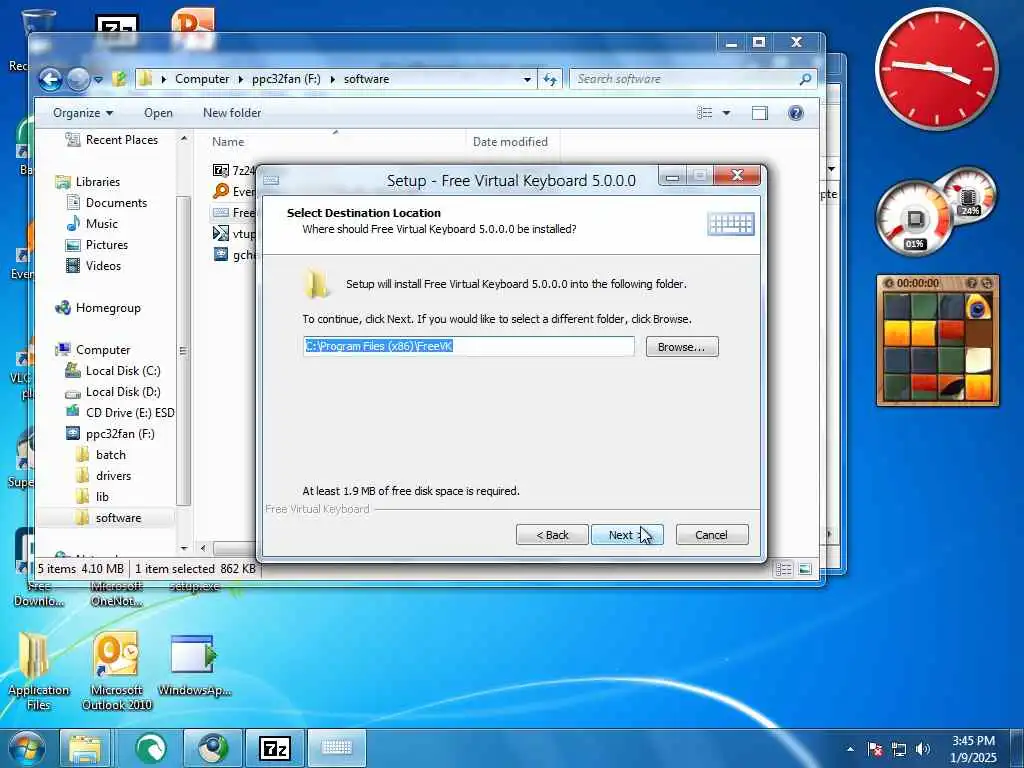Open the view options dropdown arrow
This screenshot has height=768, width=1024.
point(726,113)
